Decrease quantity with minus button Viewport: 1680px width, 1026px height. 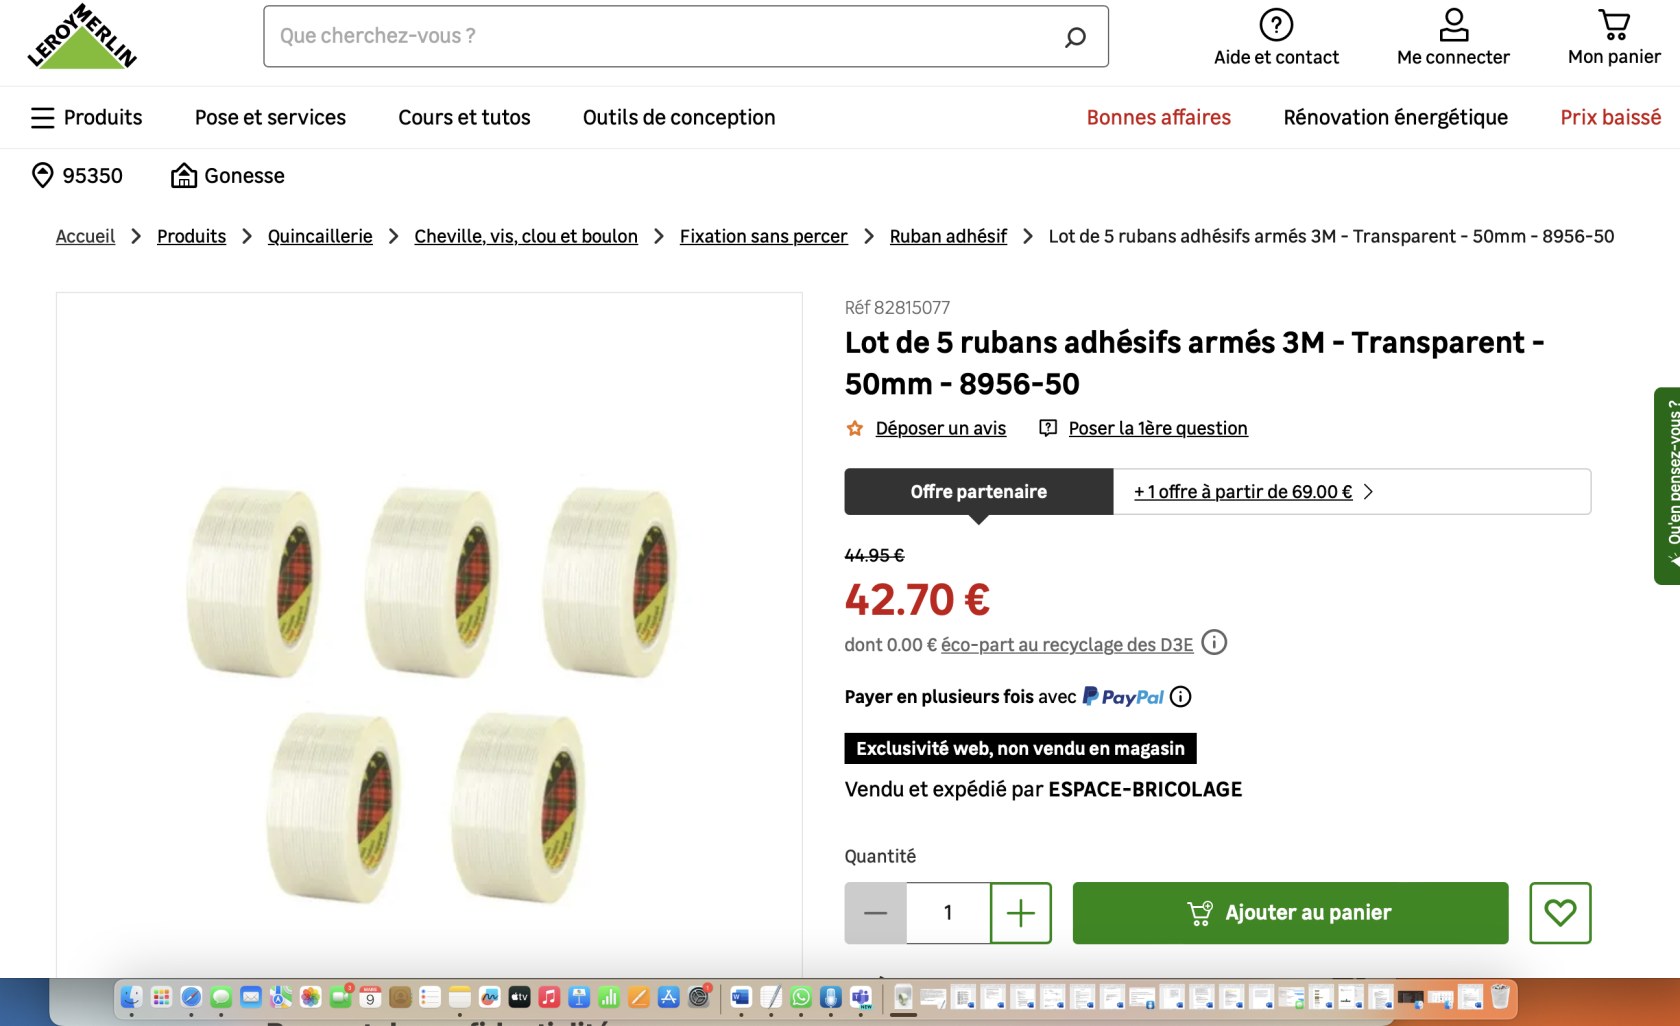(876, 913)
